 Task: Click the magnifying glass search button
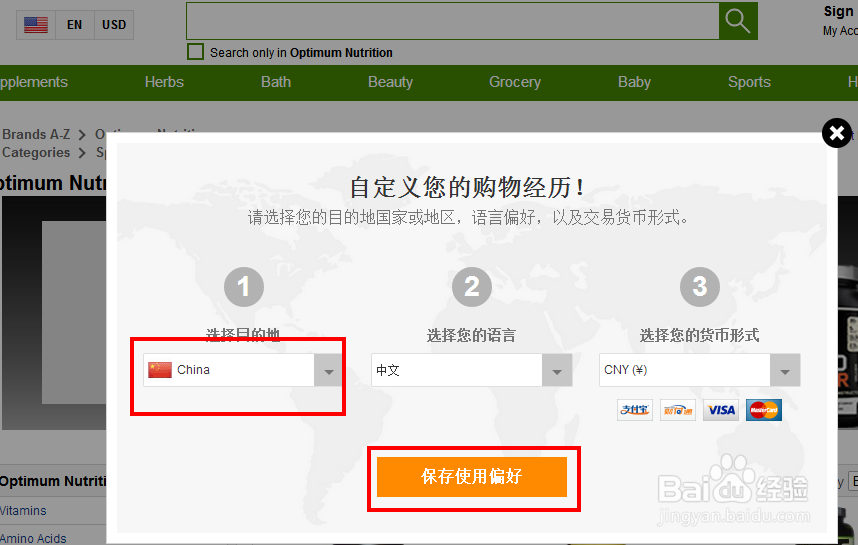738,21
